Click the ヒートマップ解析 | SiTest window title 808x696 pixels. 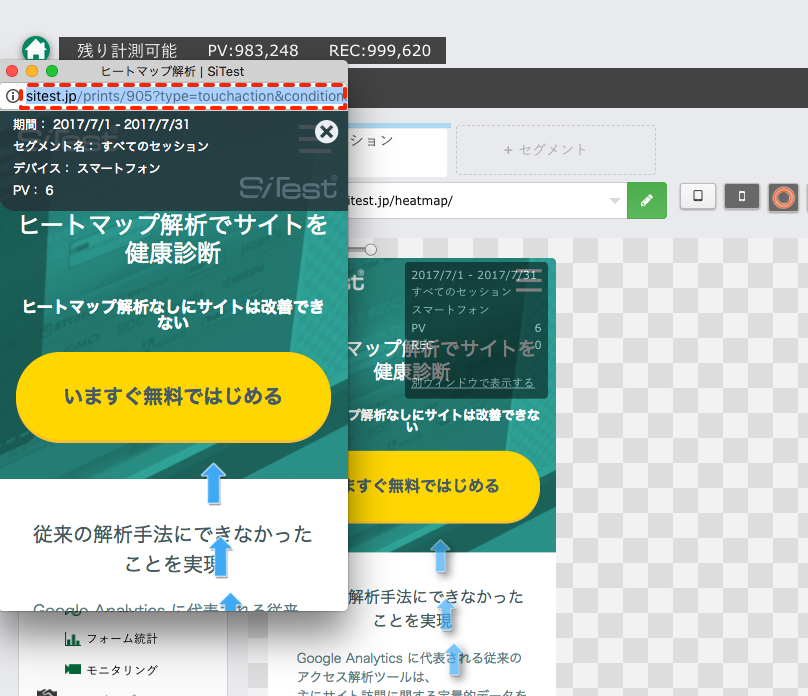[x=173, y=72]
